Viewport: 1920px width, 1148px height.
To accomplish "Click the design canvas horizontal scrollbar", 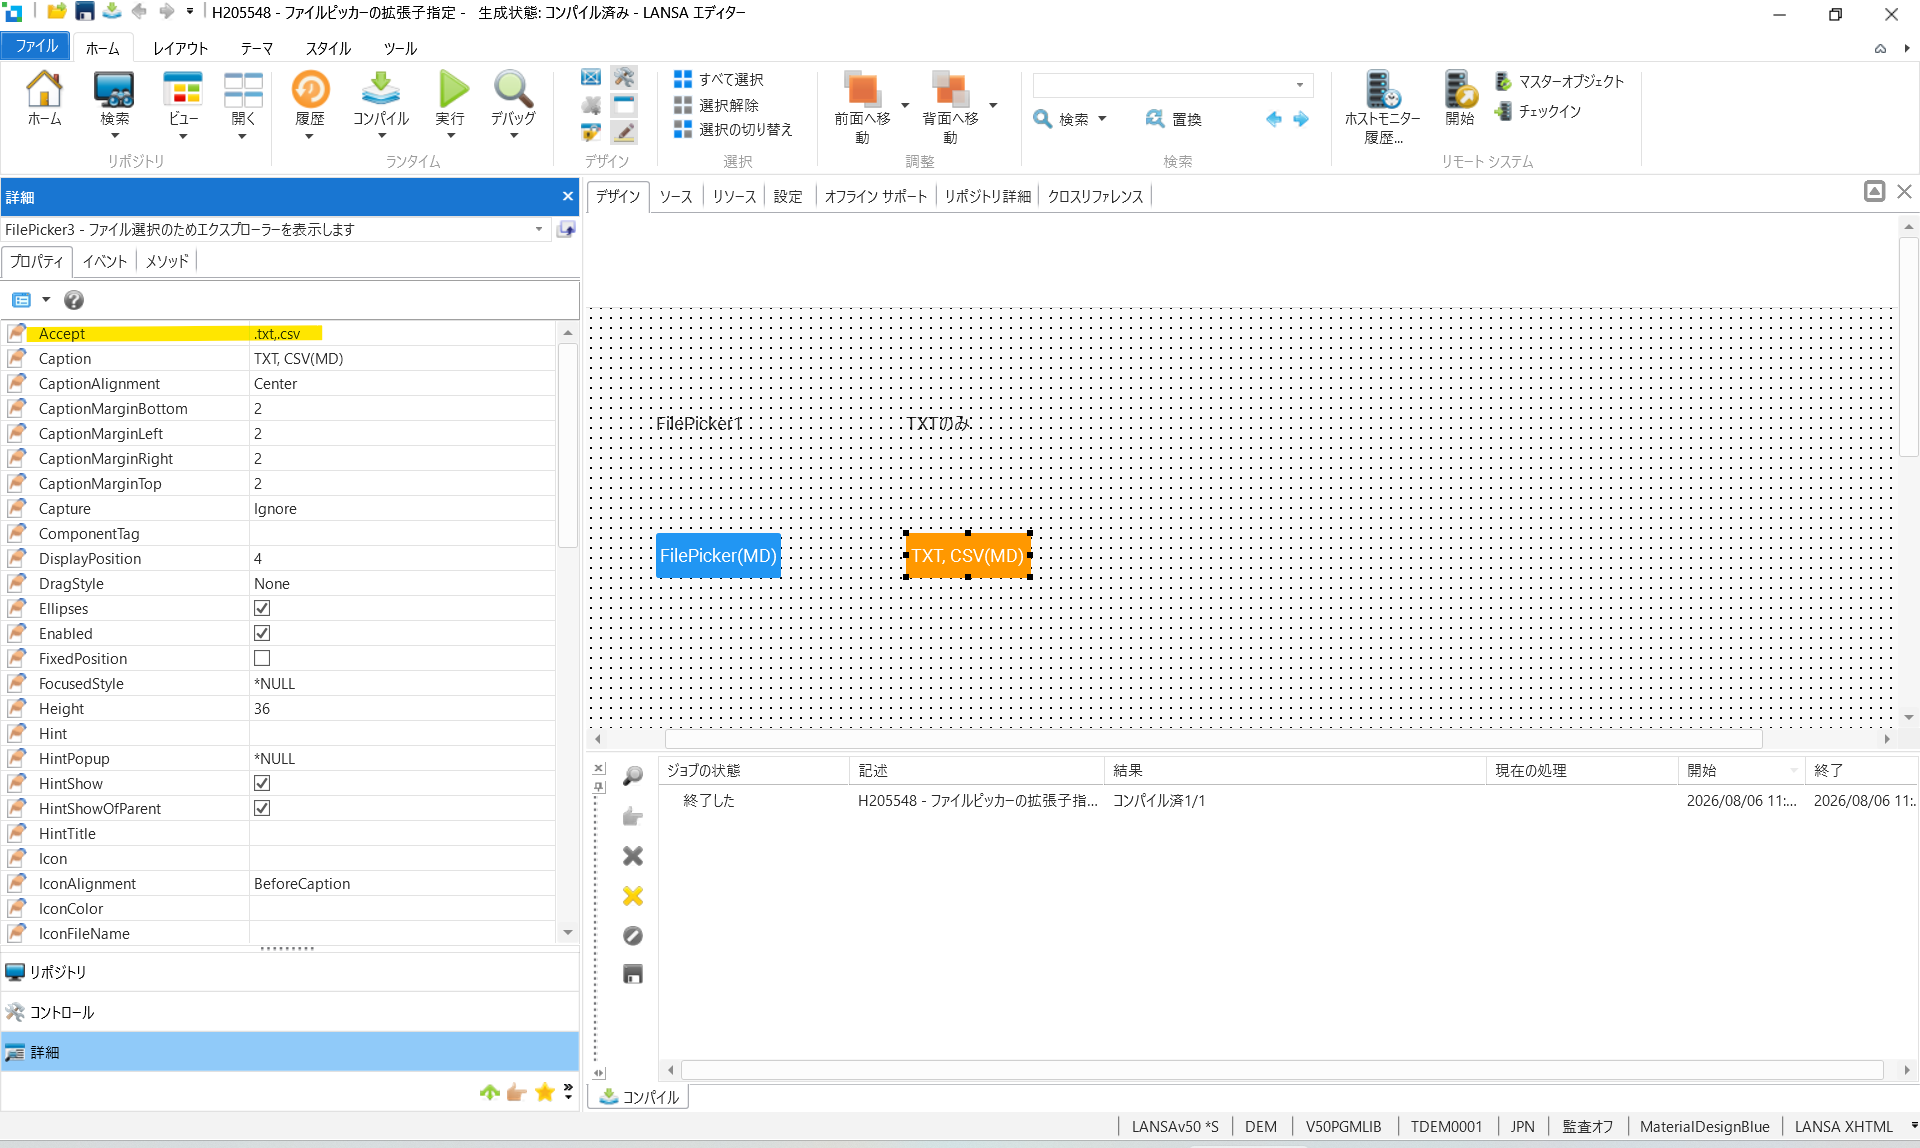I will pyautogui.click(x=1213, y=739).
